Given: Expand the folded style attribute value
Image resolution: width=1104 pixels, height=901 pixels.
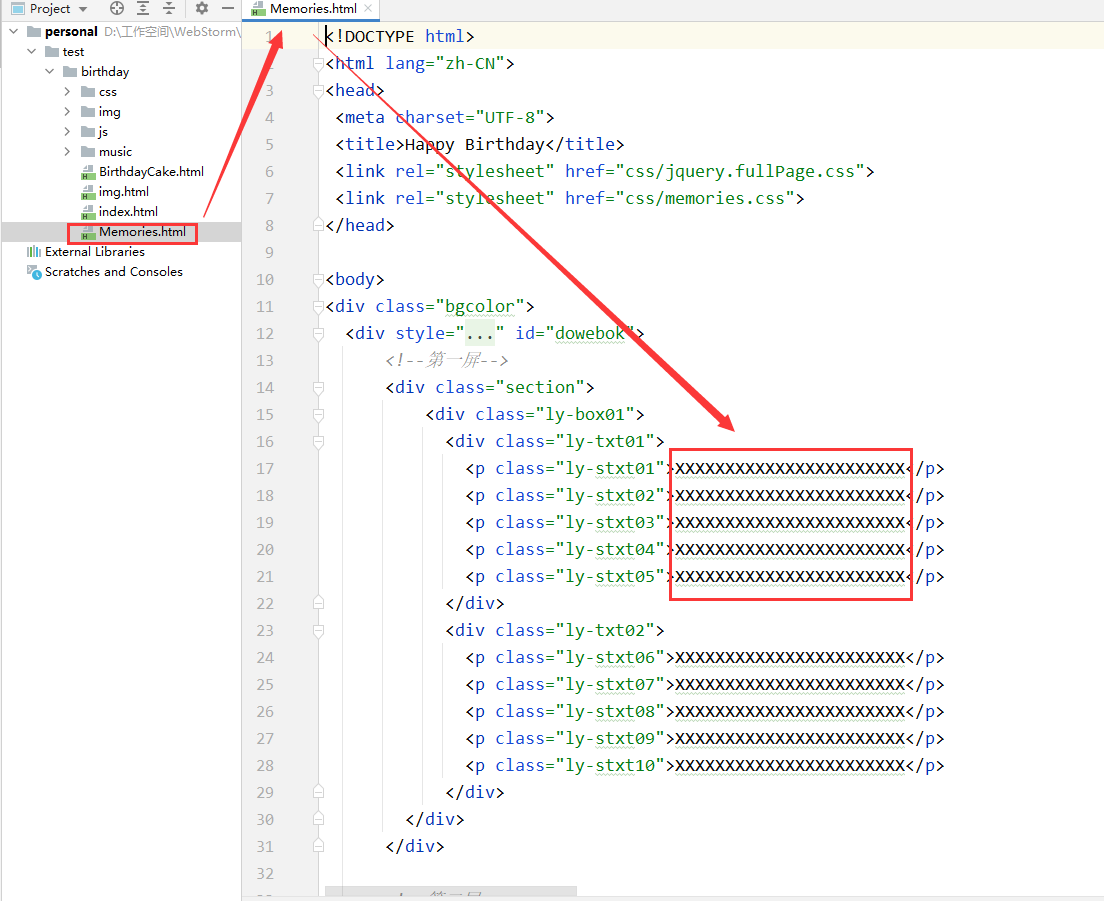Looking at the screenshot, I should point(479,334).
